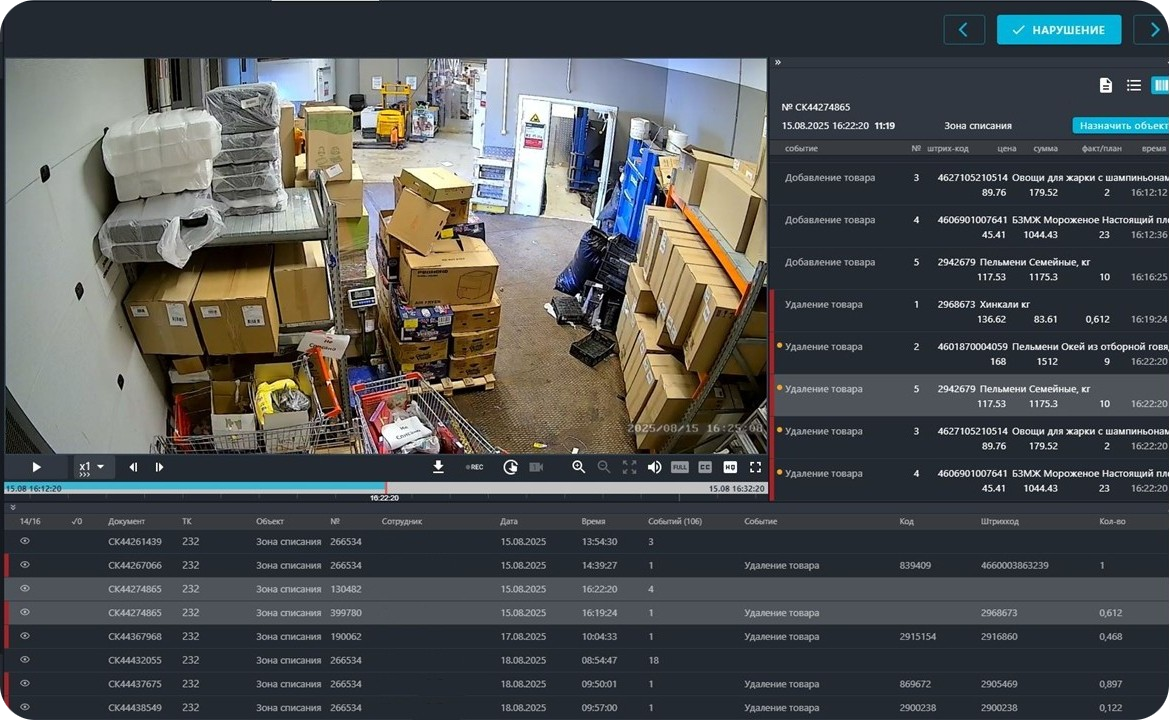Click the zoom in magnifier icon
The width and height of the screenshot is (1169, 720).
tap(578, 467)
